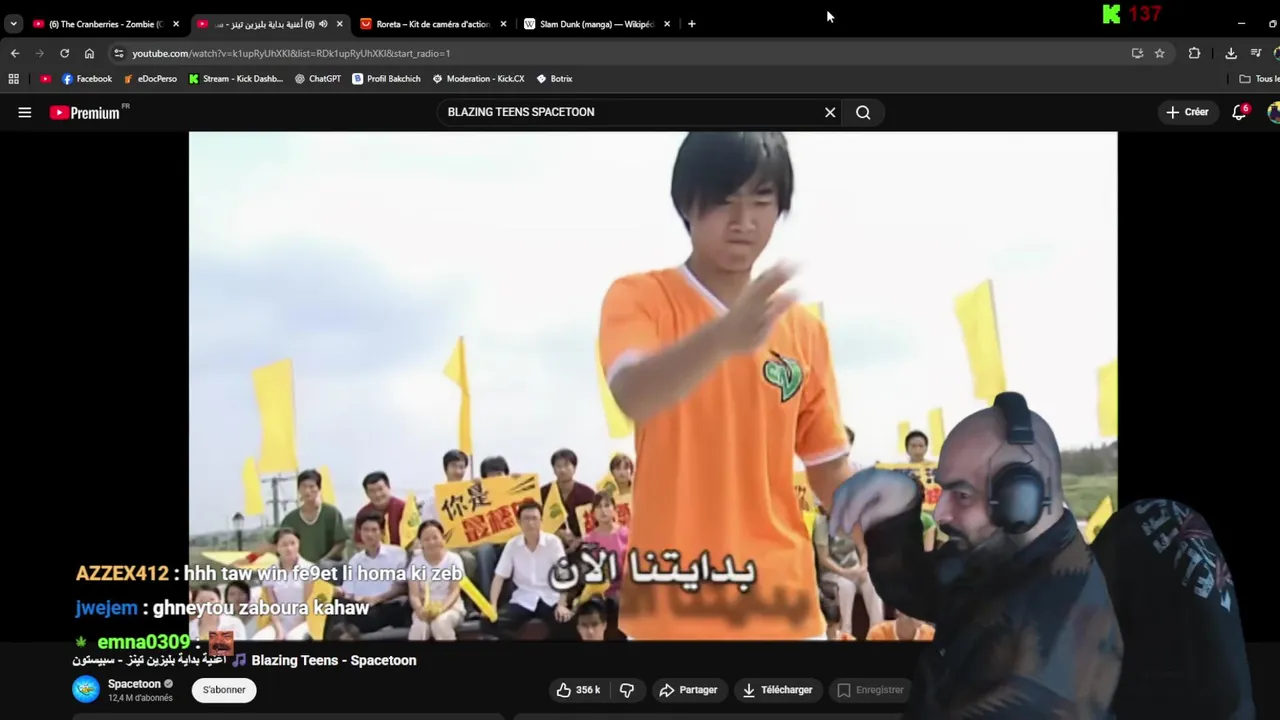Run search with magnifying glass button
The width and height of the screenshot is (1280, 720).
tap(863, 112)
